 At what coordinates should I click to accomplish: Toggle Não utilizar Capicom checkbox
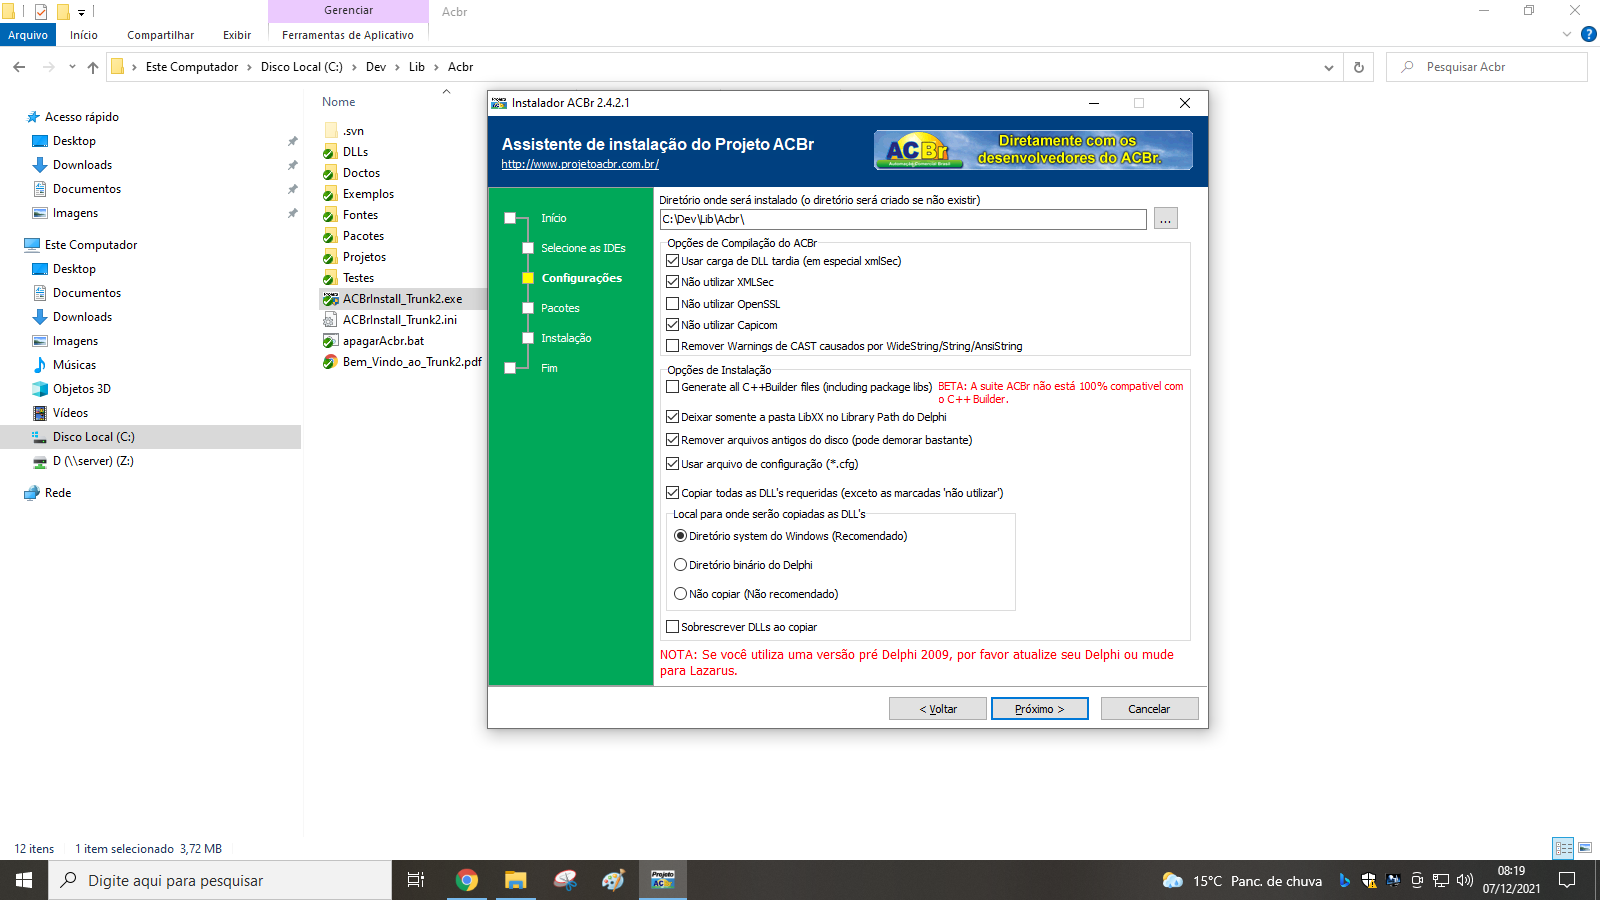pos(673,325)
